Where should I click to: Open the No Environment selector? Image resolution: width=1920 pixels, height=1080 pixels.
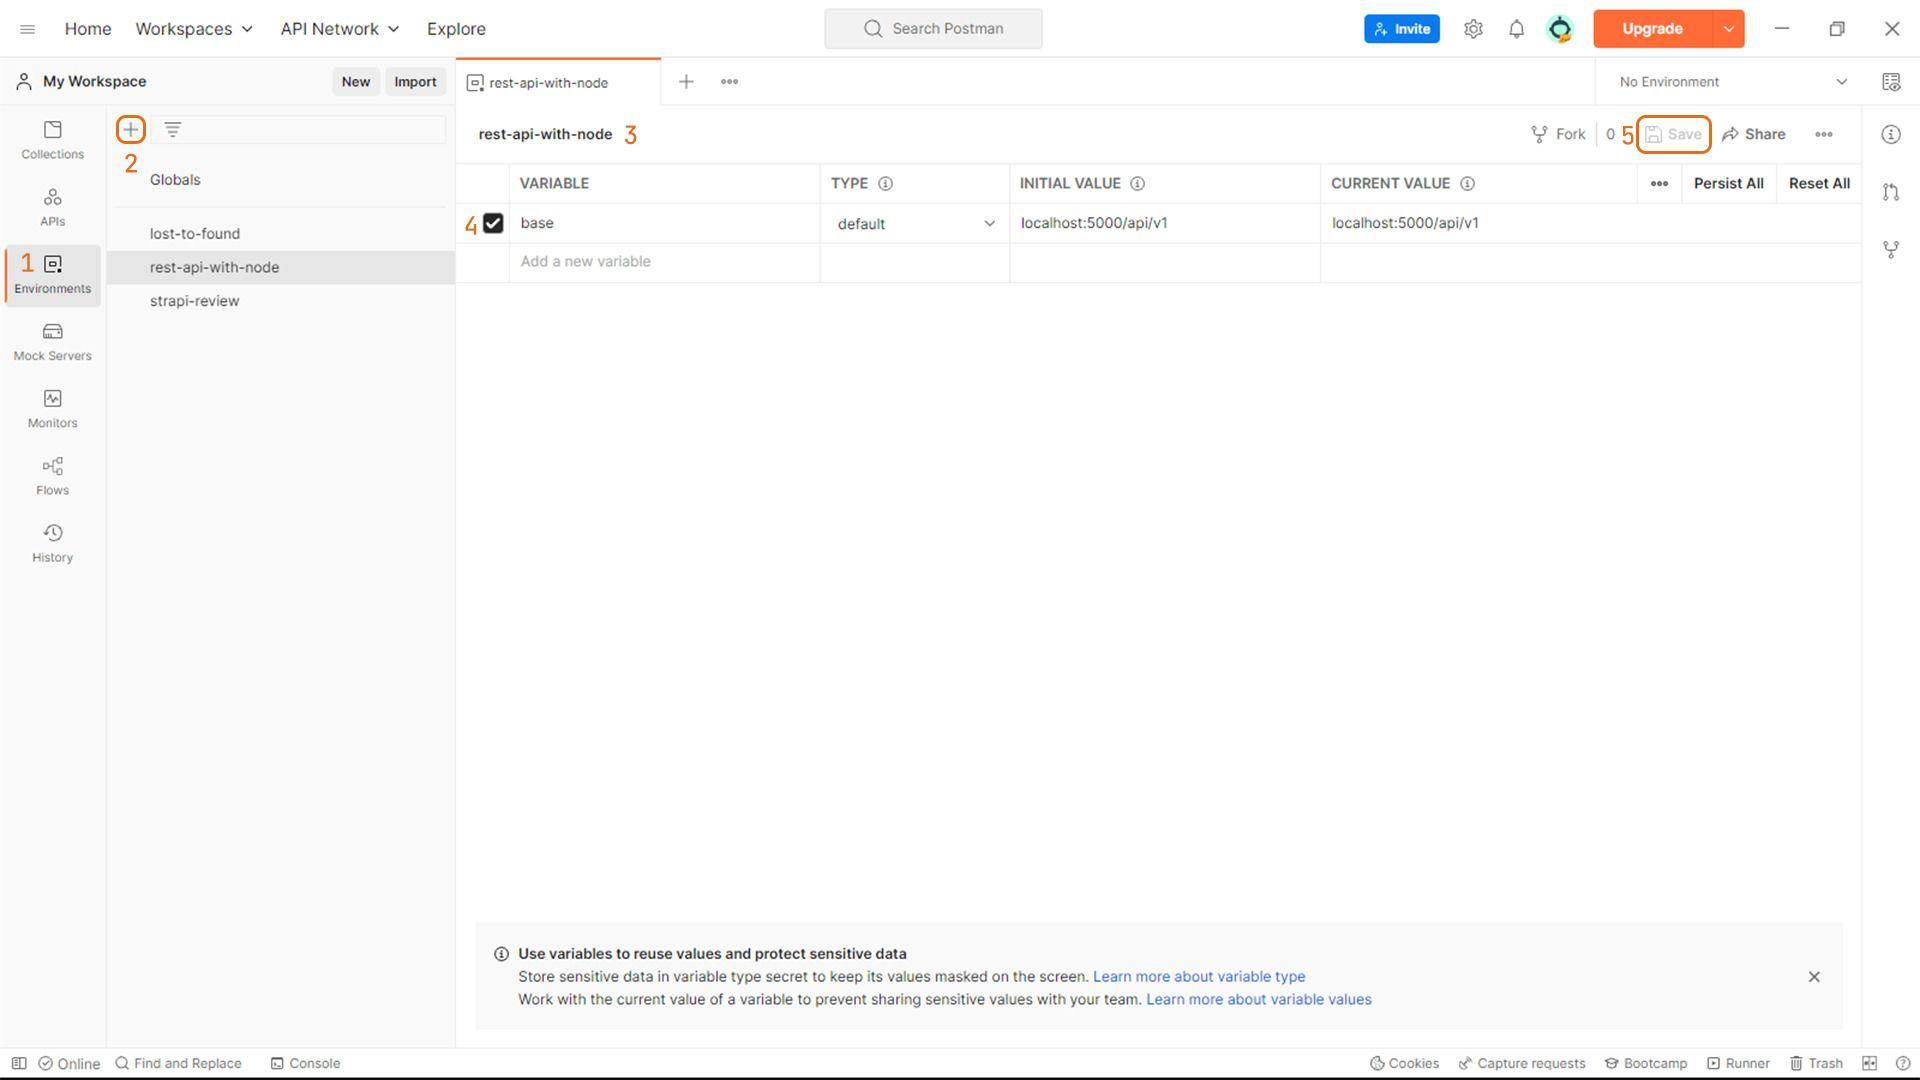pos(1733,82)
